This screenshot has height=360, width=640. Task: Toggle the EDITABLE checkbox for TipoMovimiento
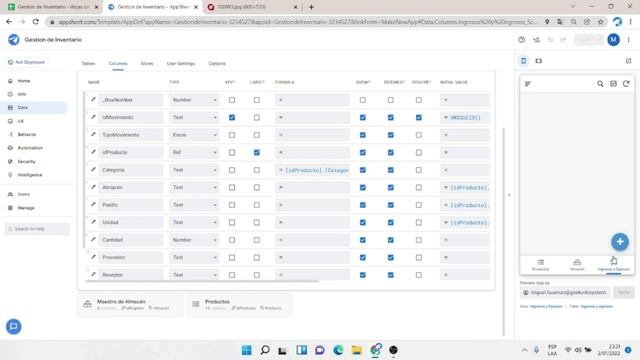pos(391,135)
